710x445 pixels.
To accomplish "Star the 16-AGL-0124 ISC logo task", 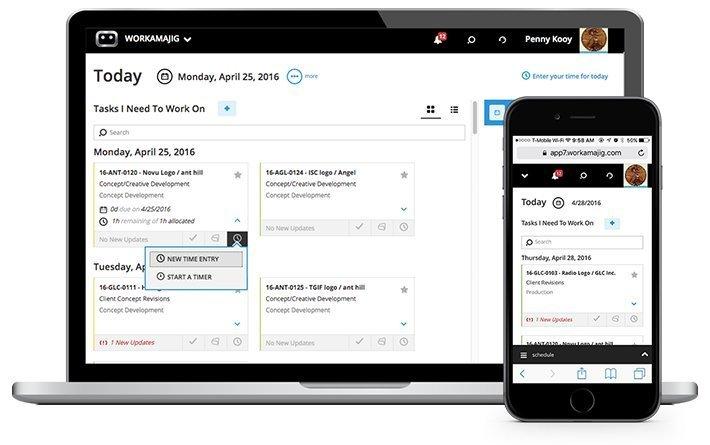I will pos(404,175).
